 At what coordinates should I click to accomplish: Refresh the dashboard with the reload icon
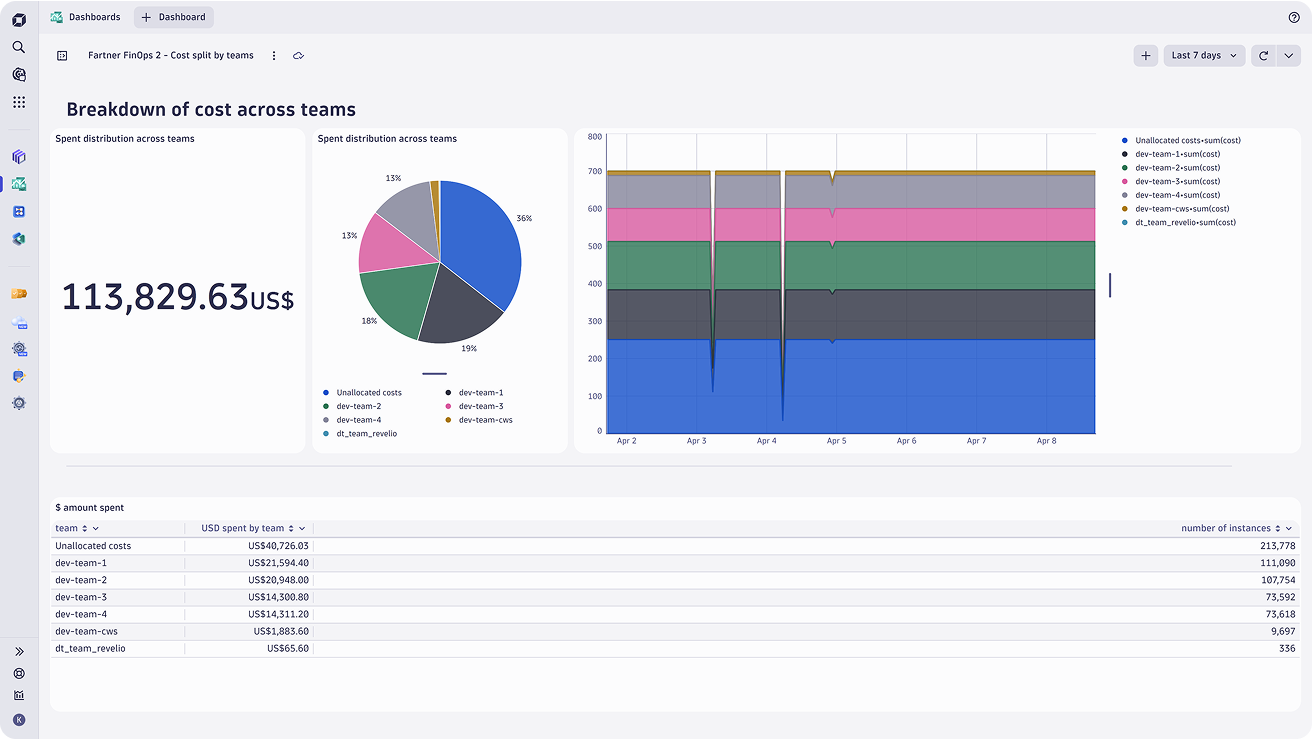click(x=1264, y=56)
